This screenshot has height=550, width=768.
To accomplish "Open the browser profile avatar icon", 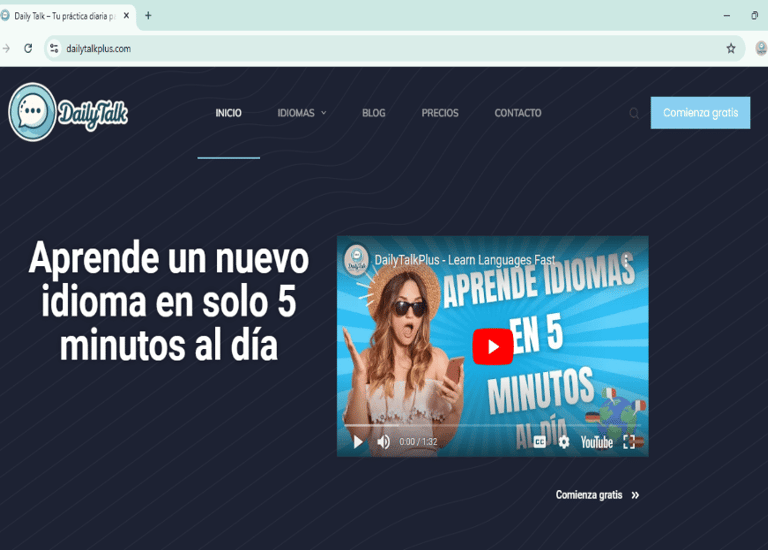I will click(x=761, y=48).
